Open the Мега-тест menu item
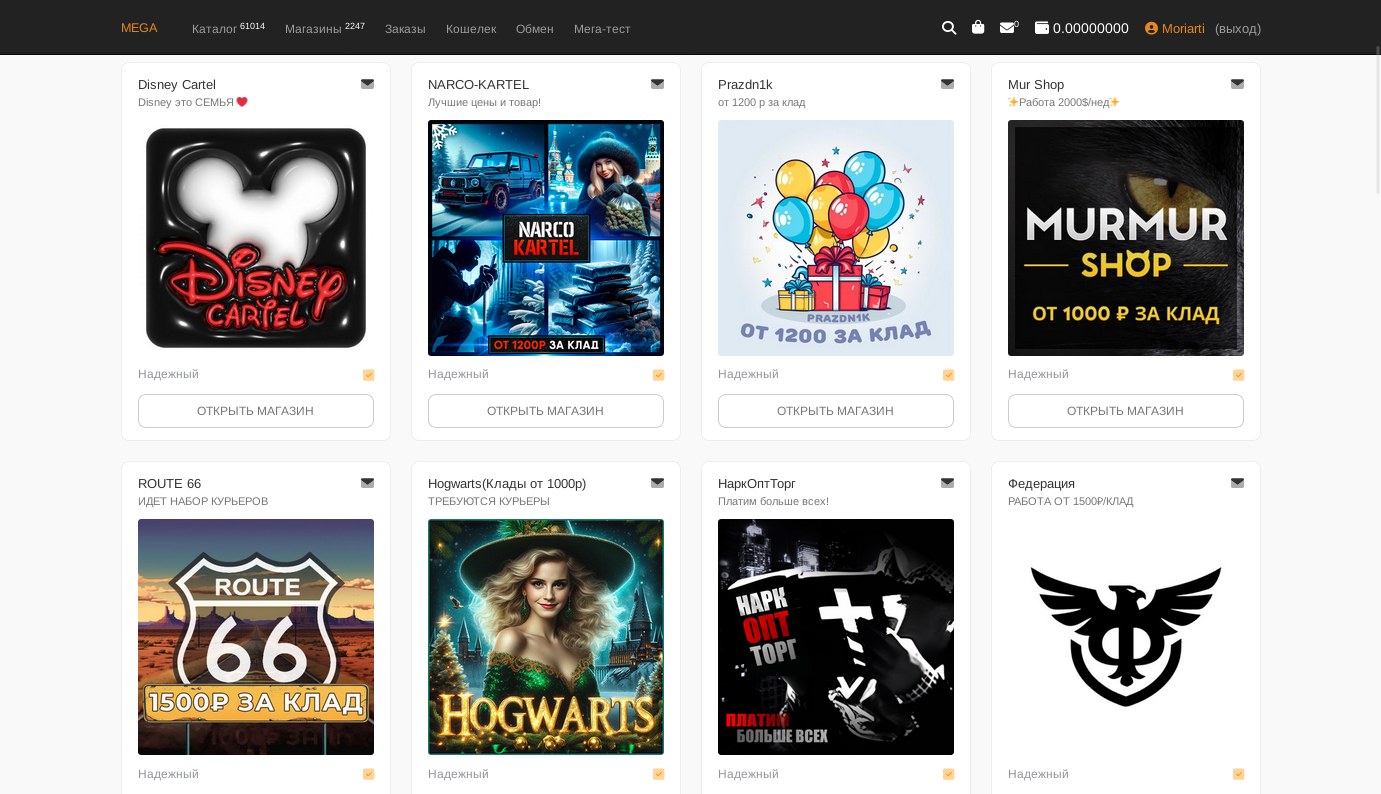This screenshot has width=1381, height=794. (x=602, y=29)
